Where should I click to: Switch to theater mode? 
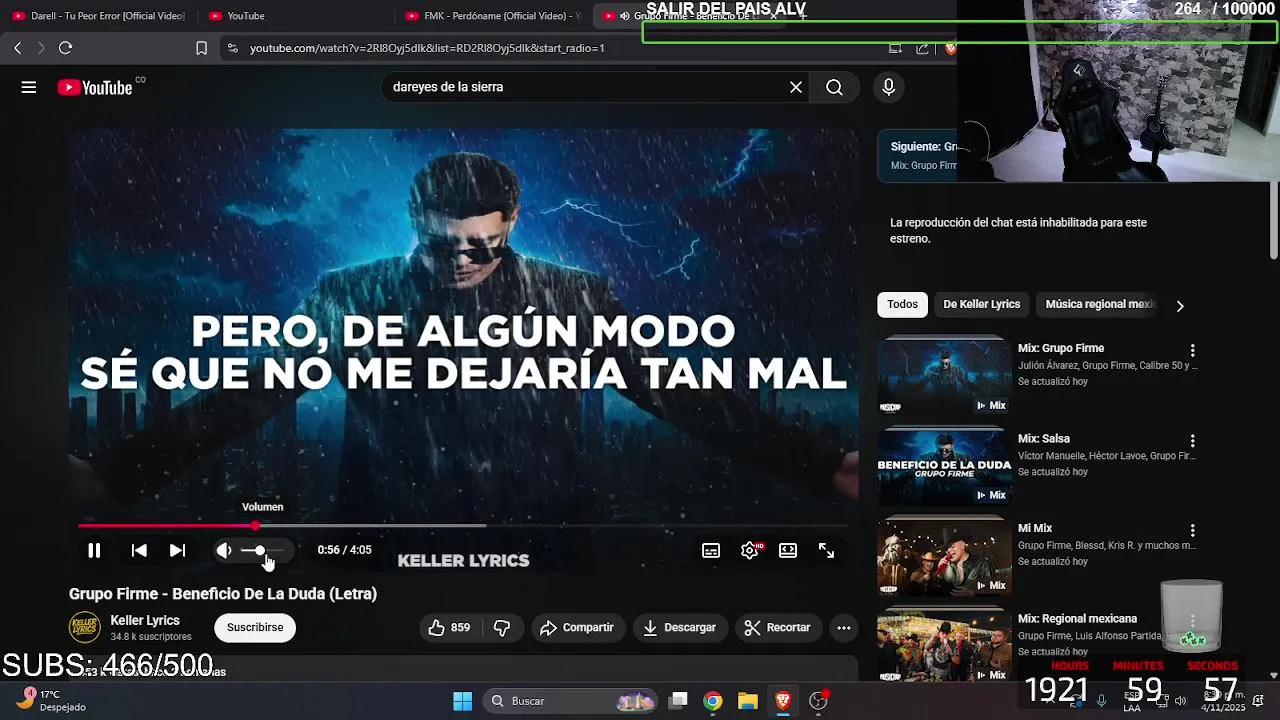click(788, 550)
